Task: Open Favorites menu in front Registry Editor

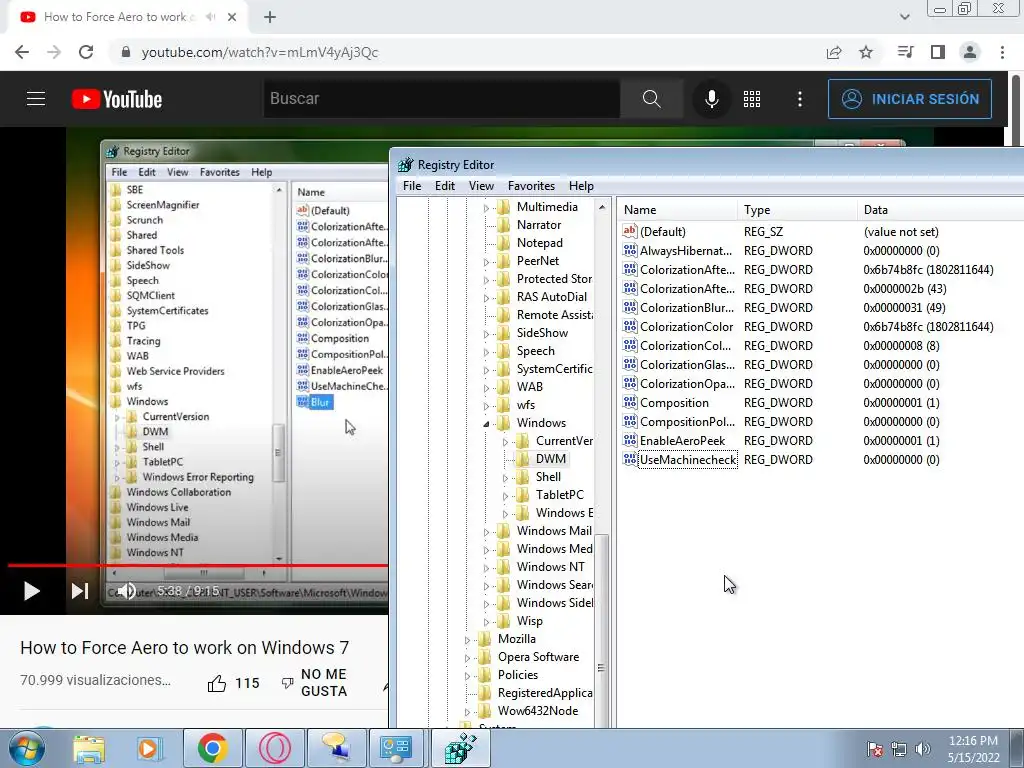Action: tap(531, 186)
